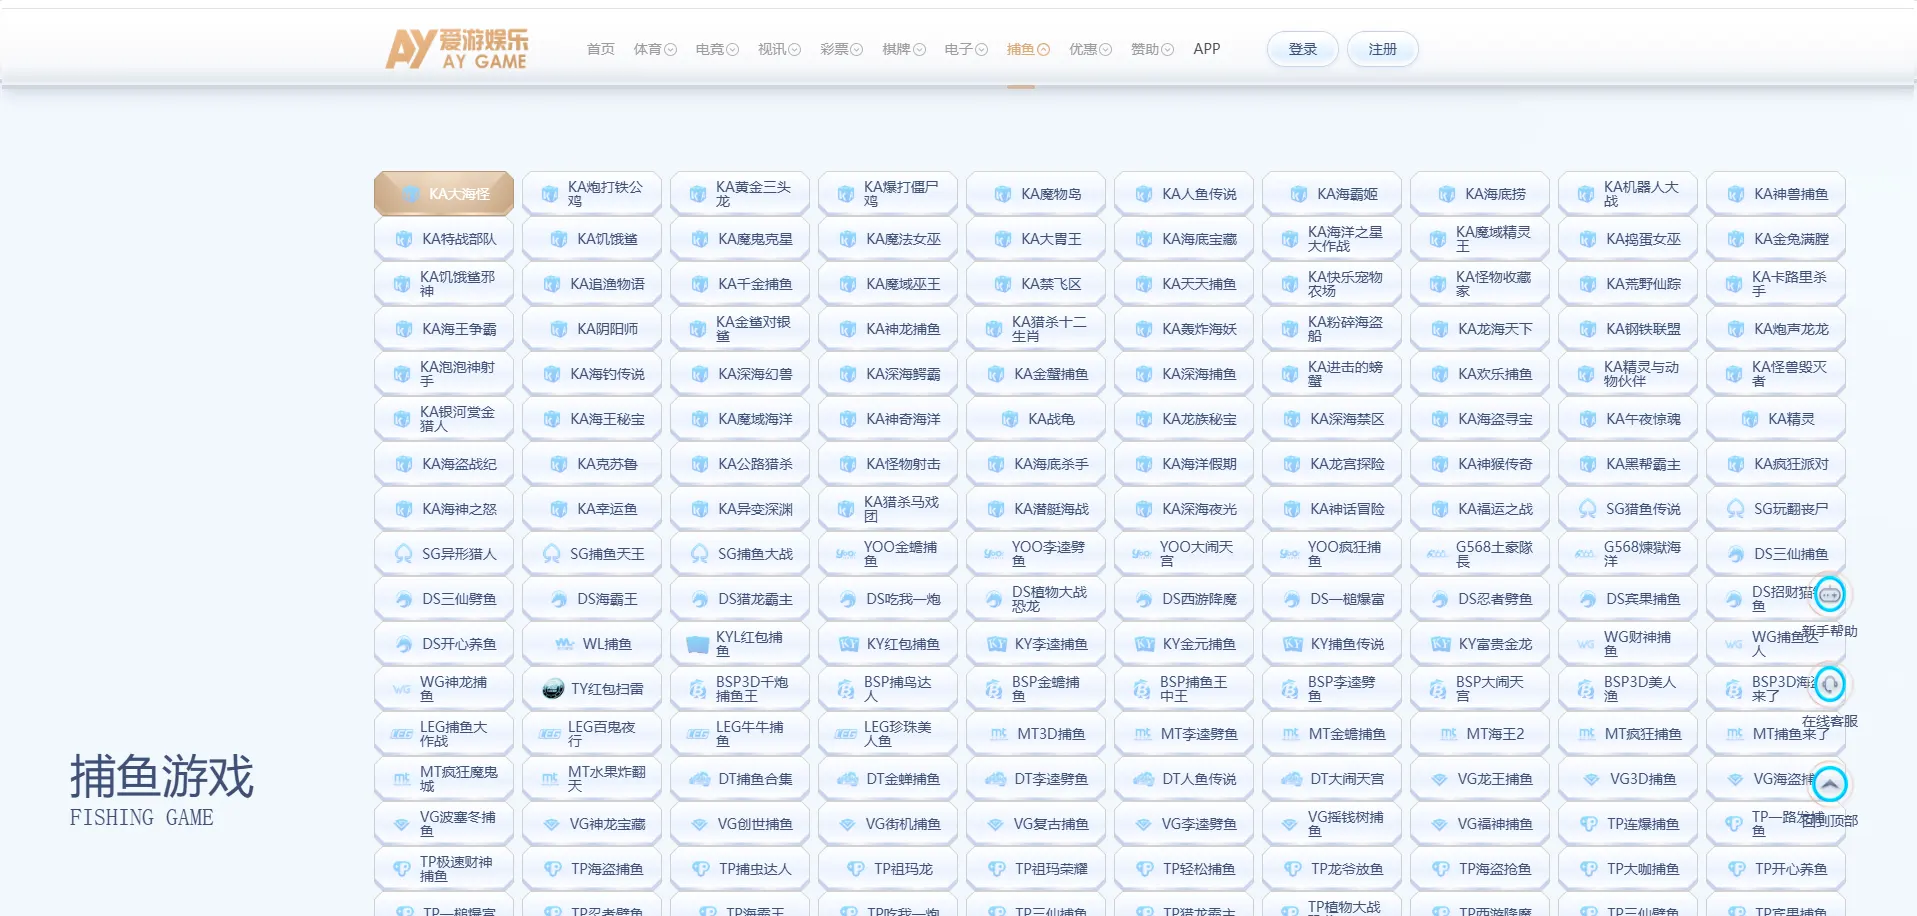Select the APP menu item
Viewport: 1917px width, 916px height.
(x=1206, y=49)
